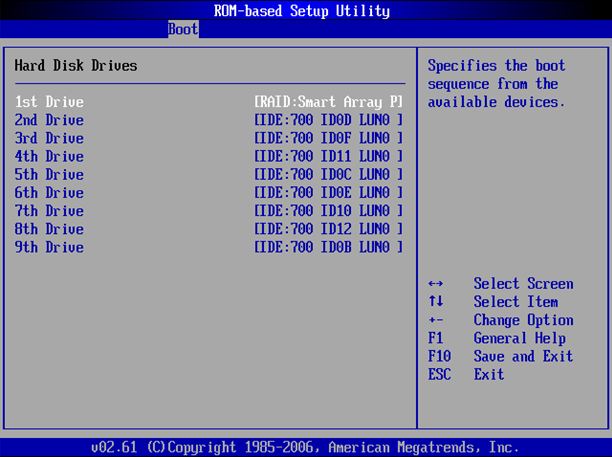Viewport: 612px width, 457px height.
Task: Select the Boot tab
Action: coord(183,30)
